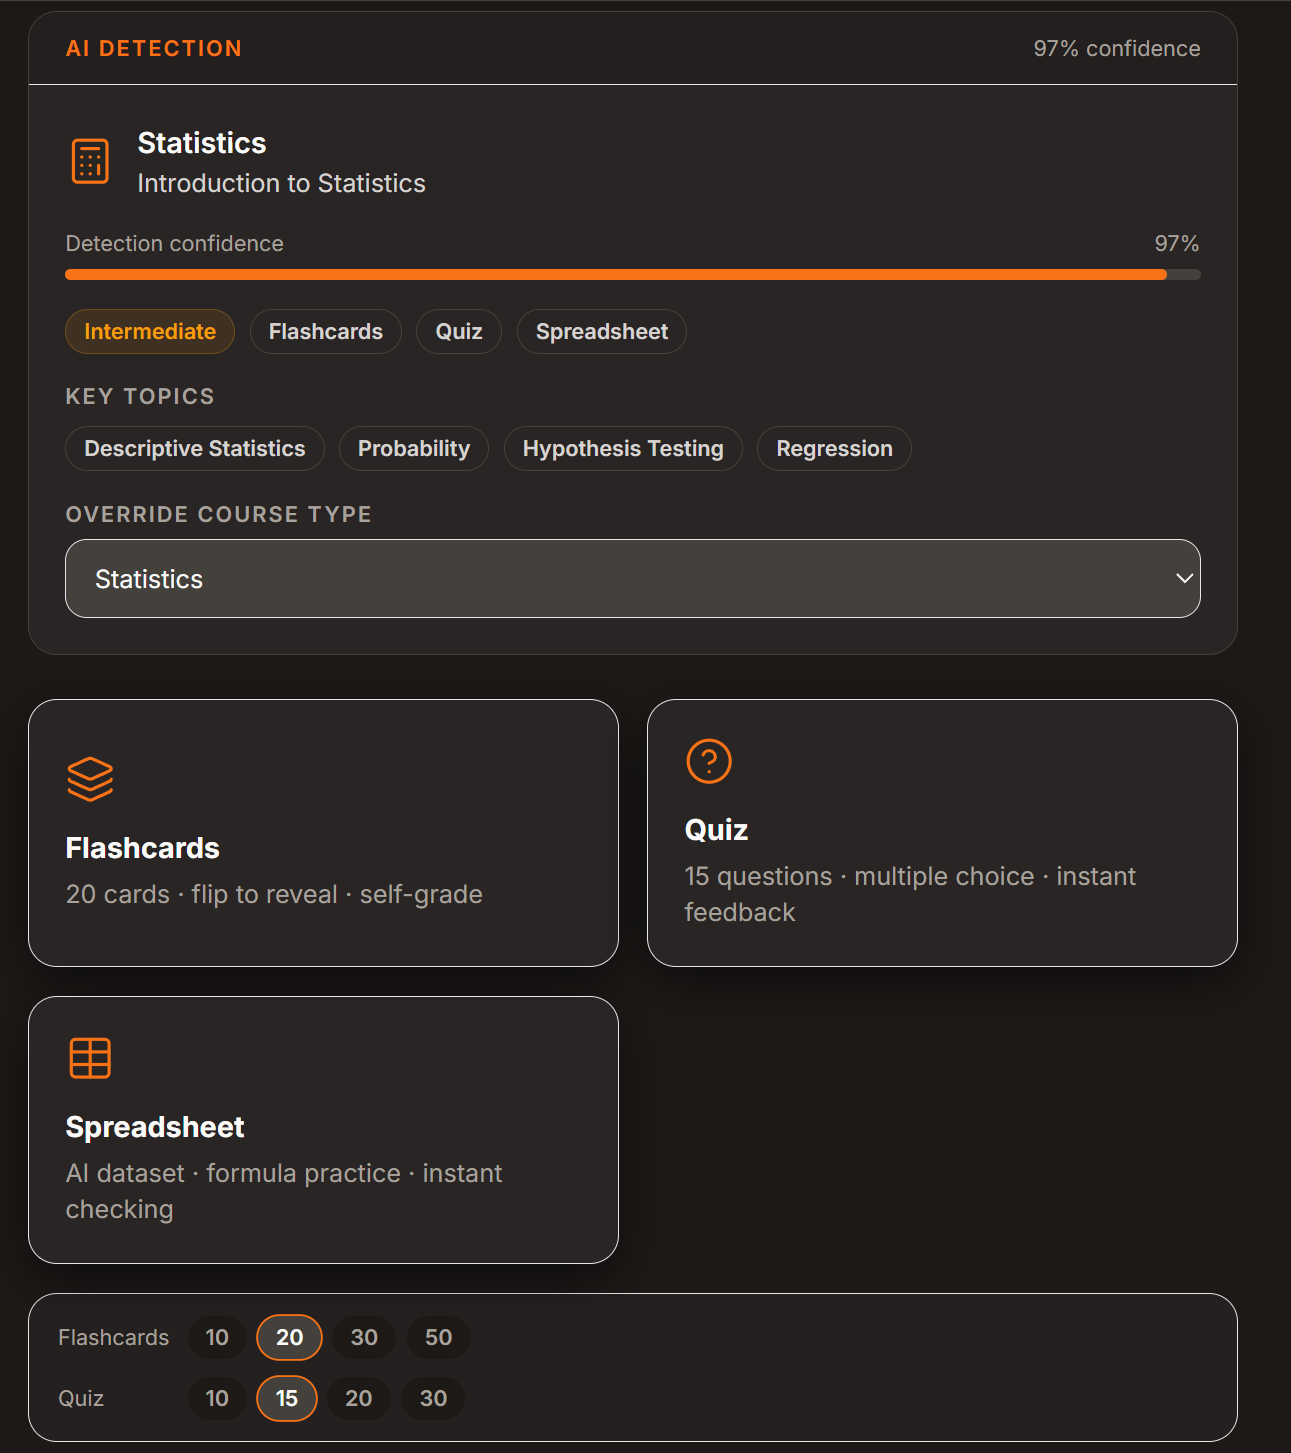1291x1453 pixels.
Task: Click the Regression key topic tag
Action: point(834,448)
